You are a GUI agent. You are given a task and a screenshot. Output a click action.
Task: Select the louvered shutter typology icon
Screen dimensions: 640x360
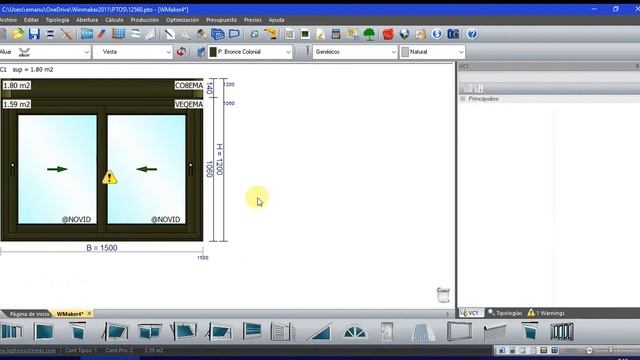click(x=282, y=331)
